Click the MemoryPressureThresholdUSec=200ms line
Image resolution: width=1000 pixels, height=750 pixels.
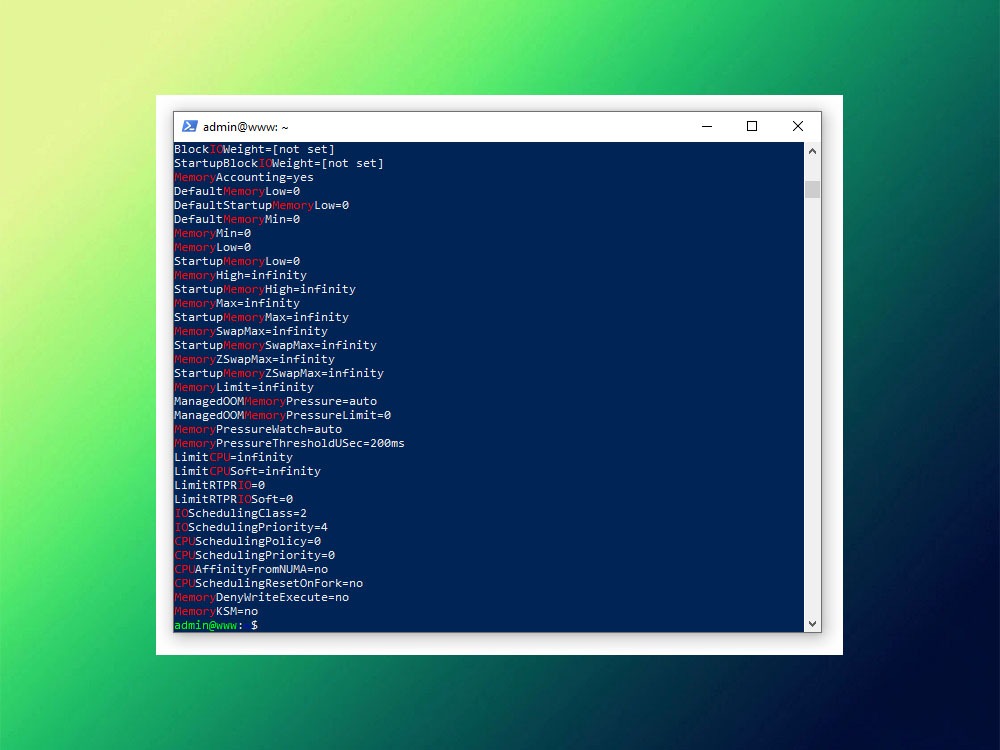tap(289, 443)
